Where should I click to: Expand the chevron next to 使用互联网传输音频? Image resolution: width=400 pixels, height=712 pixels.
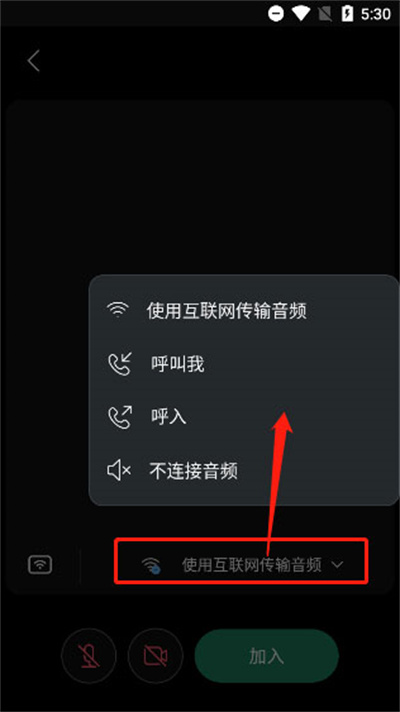point(337,565)
